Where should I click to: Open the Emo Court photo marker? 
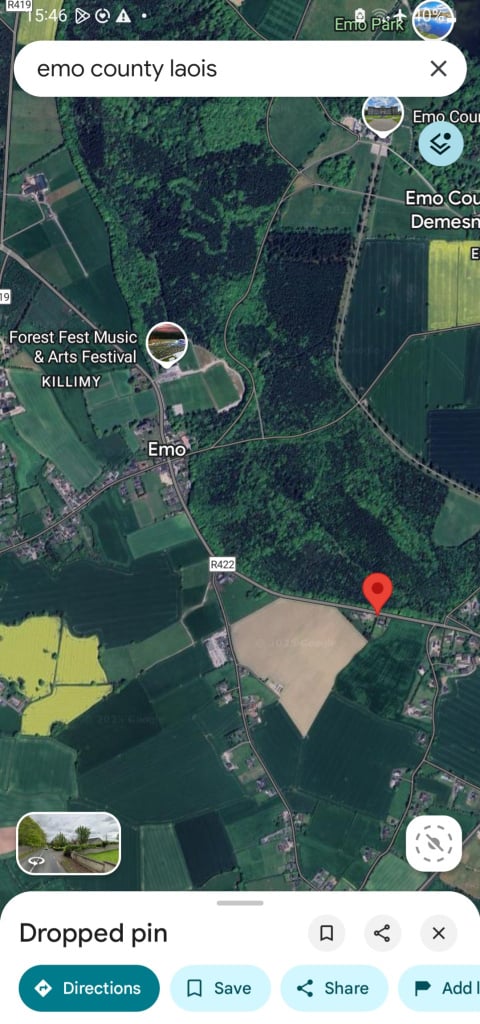click(382, 116)
